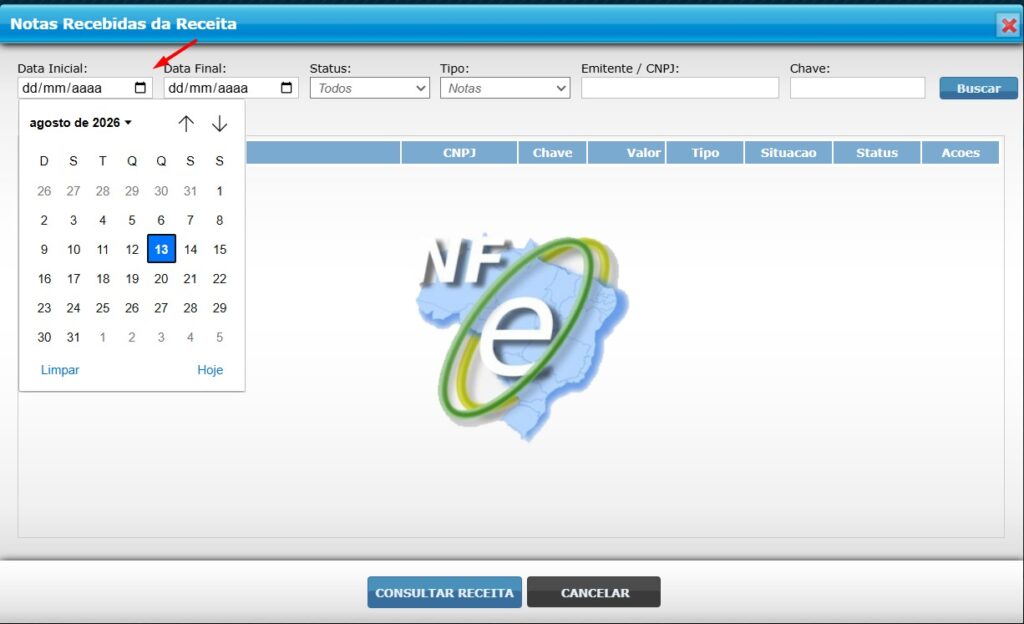Pick day 19 in the calendar
This screenshot has width=1024, height=624.
point(132,279)
